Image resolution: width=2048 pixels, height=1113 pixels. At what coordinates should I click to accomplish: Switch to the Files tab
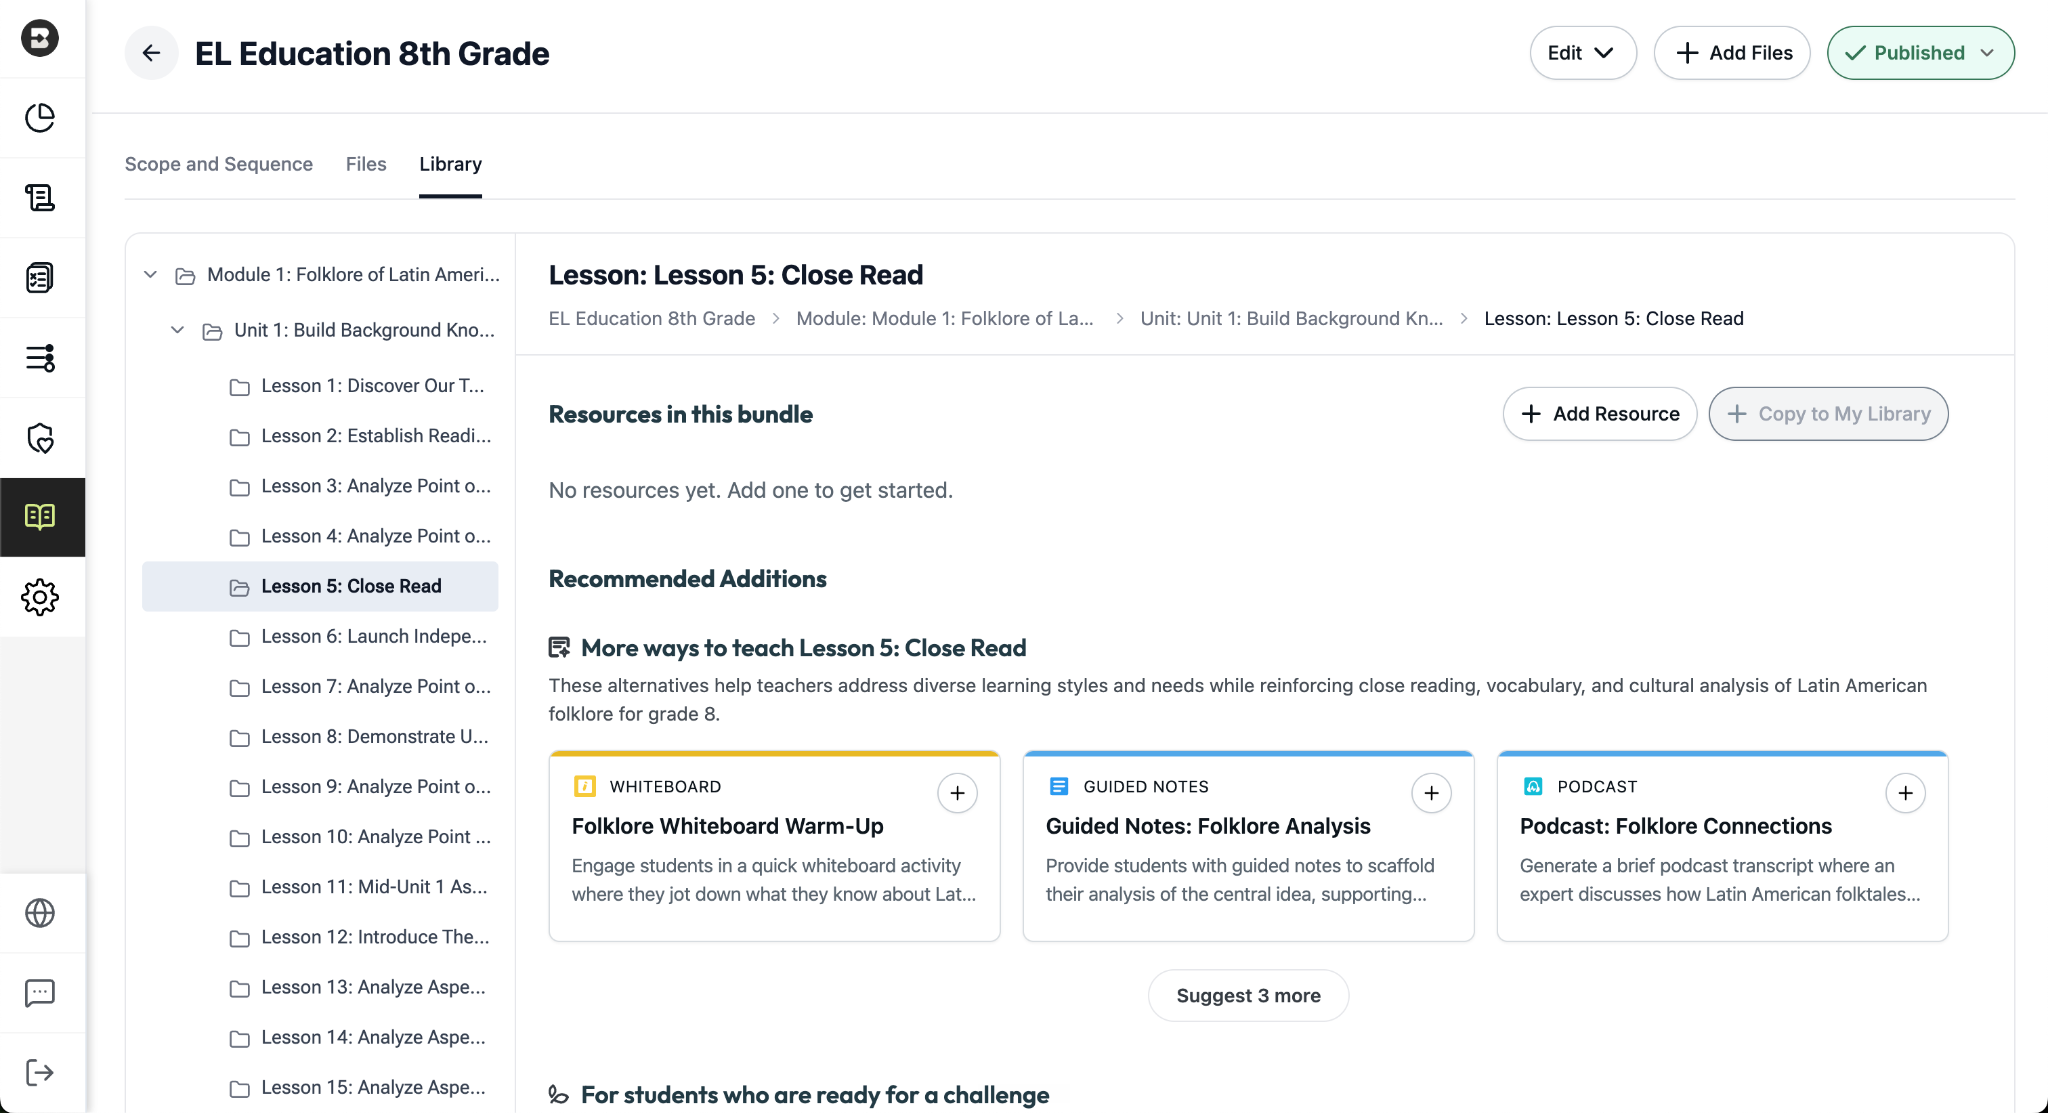[366, 164]
